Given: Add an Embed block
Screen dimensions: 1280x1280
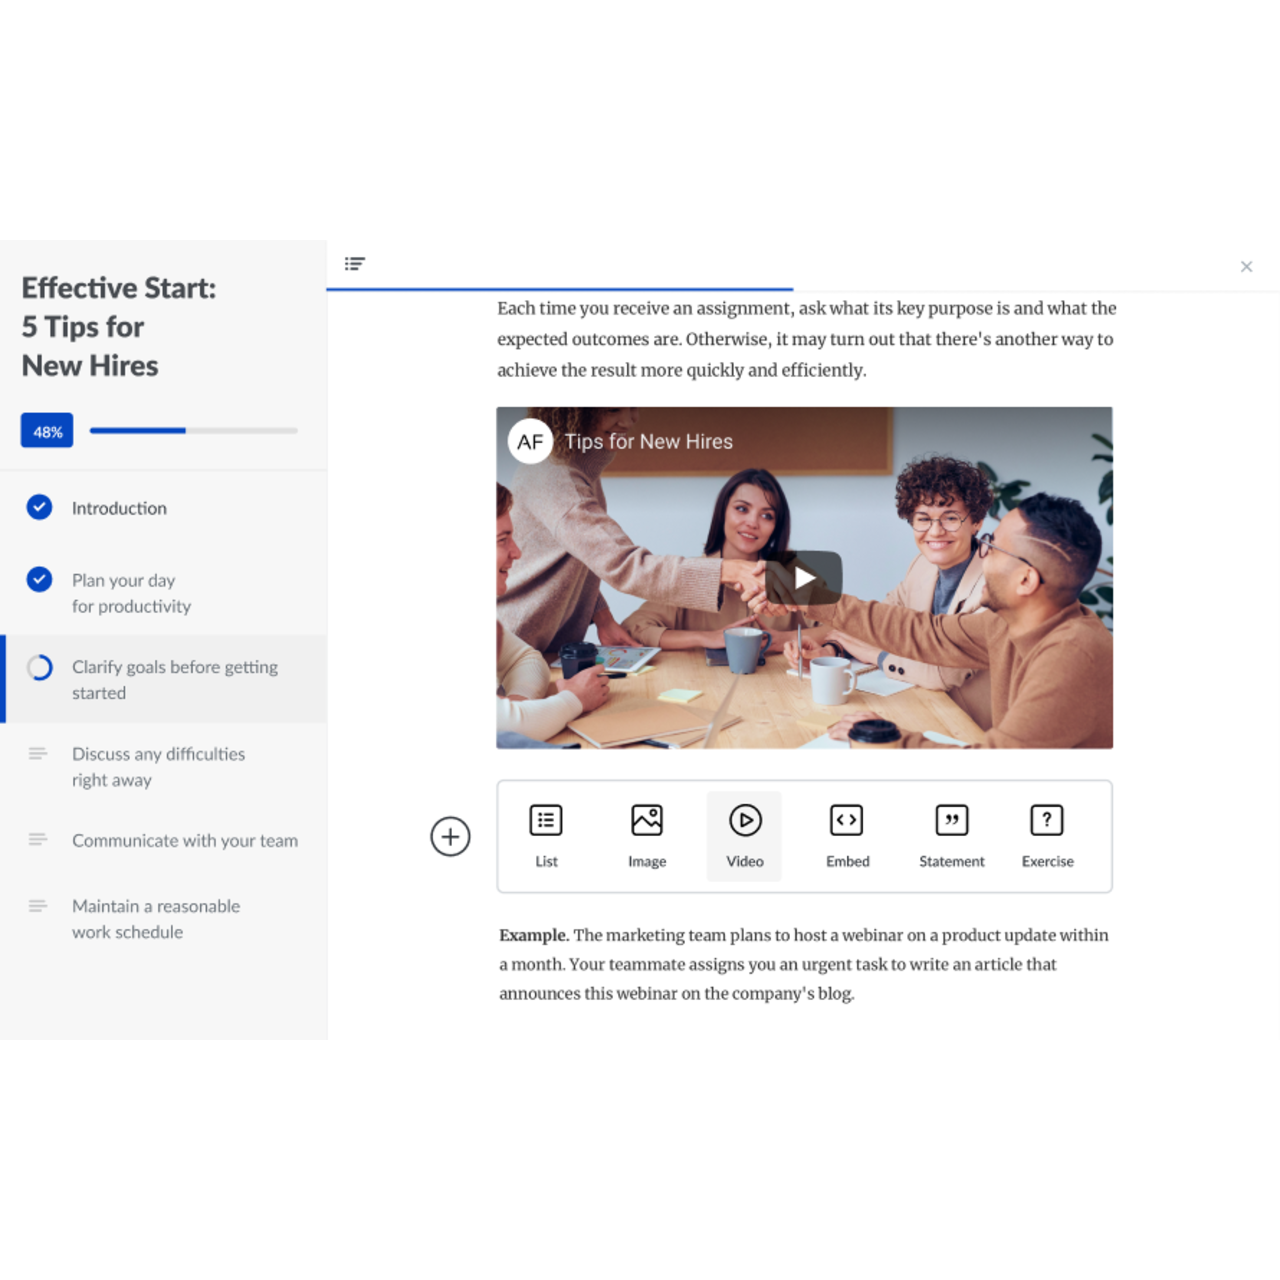Looking at the screenshot, I should tap(847, 835).
